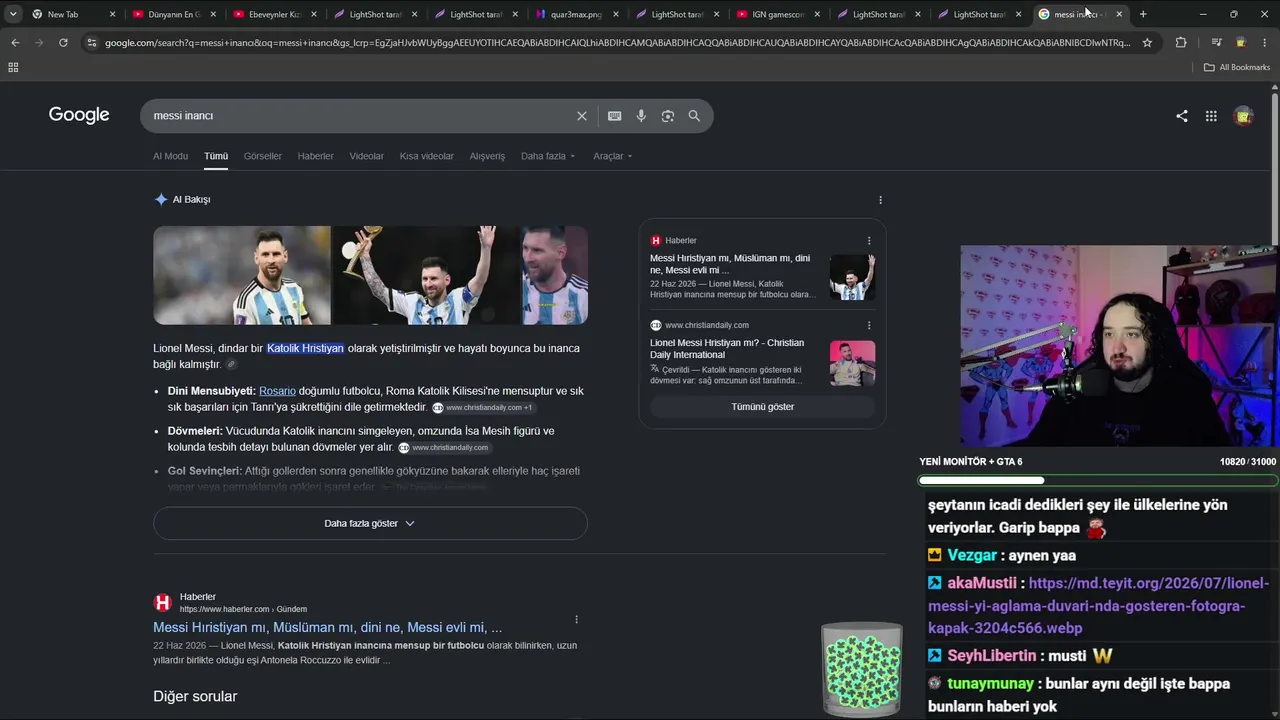The width and height of the screenshot is (1280, 720).
Task: Search by image with Google Lens
Action: click(668, 116)
